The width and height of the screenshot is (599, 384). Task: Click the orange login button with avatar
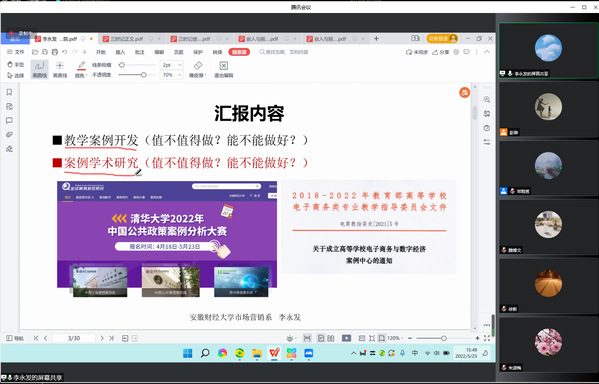coord(442,39)
